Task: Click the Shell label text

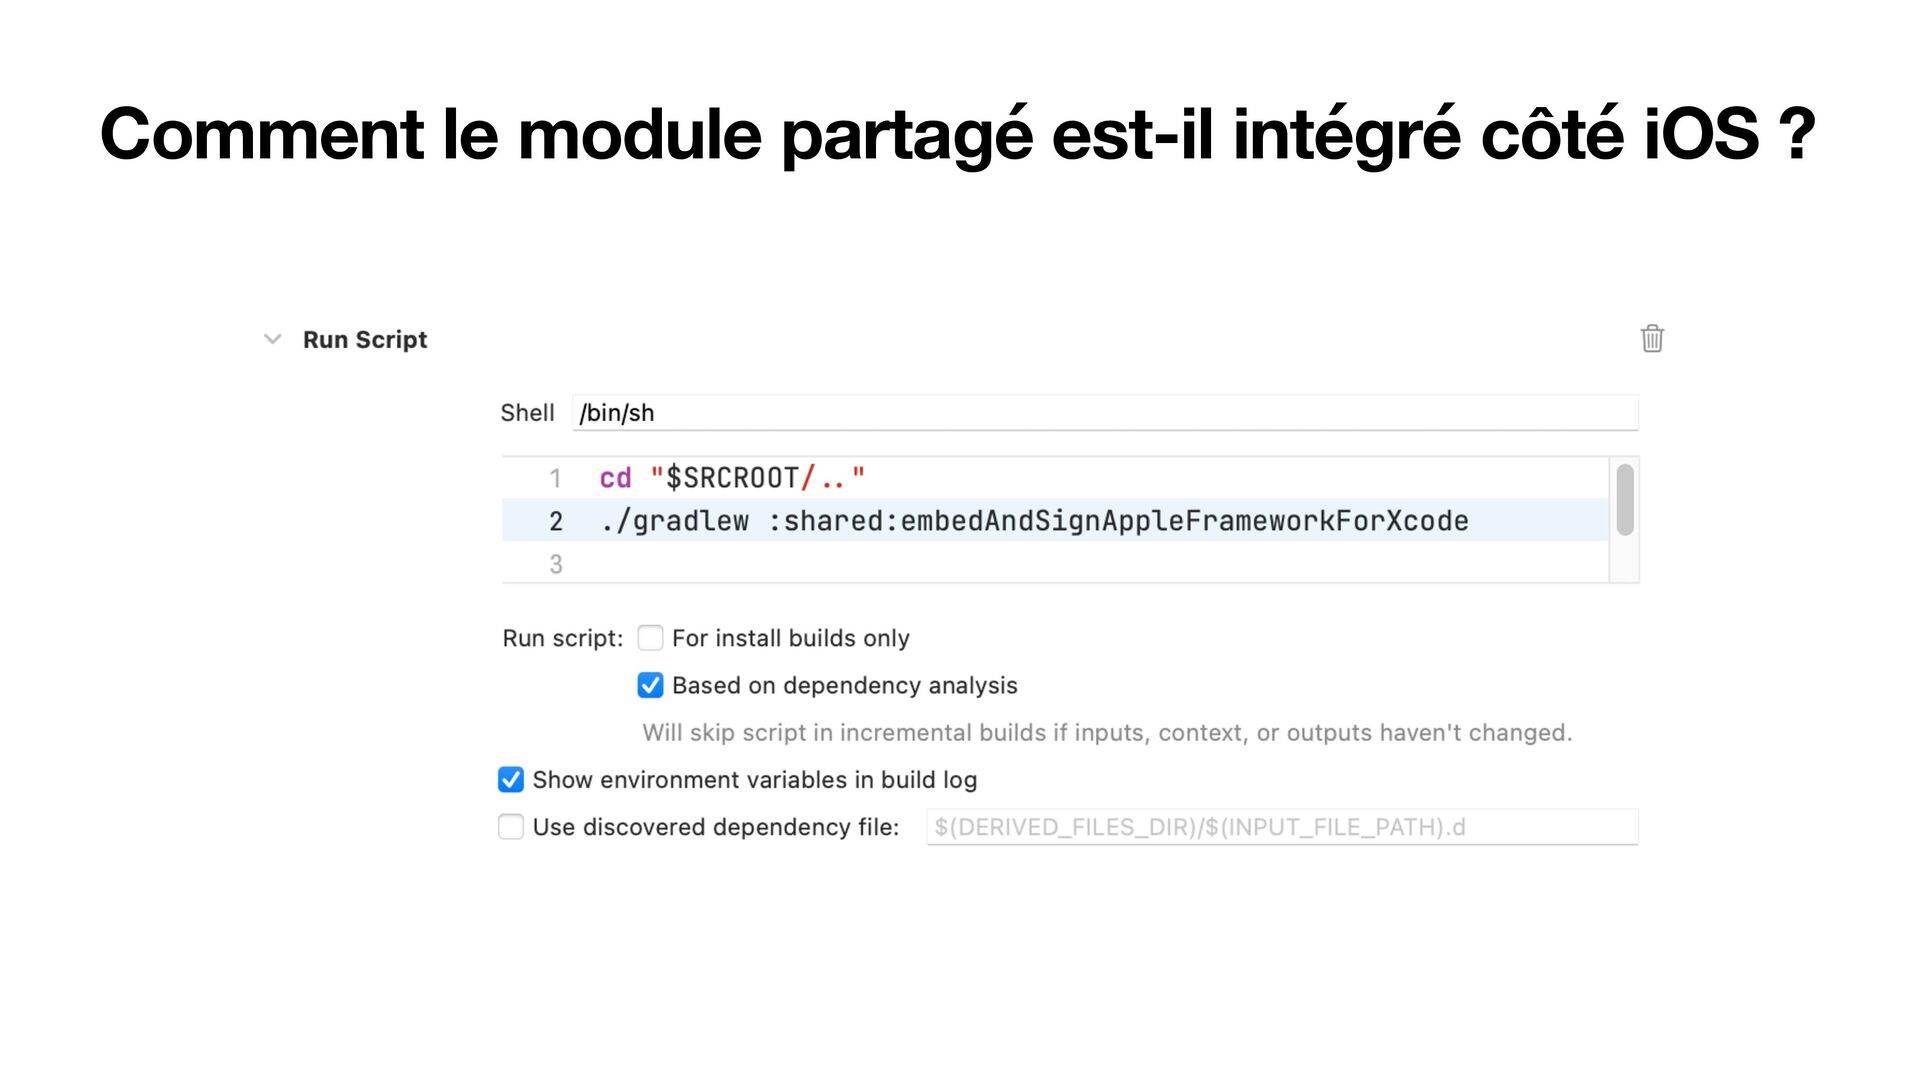Action: (527, 413)
